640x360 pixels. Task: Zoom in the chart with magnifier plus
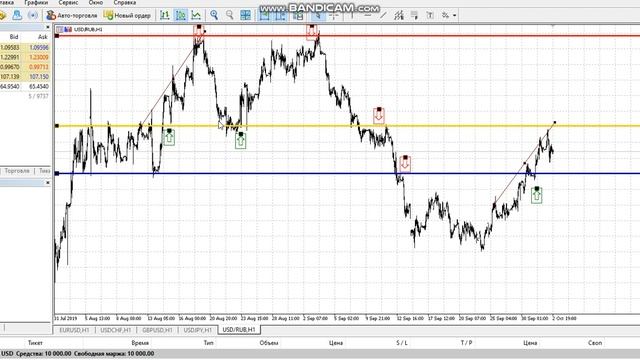pos(214,15)
